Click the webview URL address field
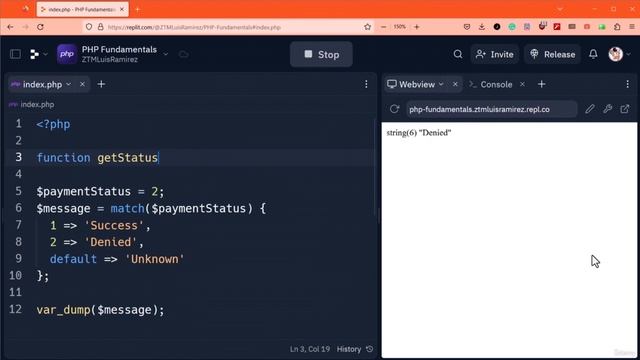 click(491, 109)
